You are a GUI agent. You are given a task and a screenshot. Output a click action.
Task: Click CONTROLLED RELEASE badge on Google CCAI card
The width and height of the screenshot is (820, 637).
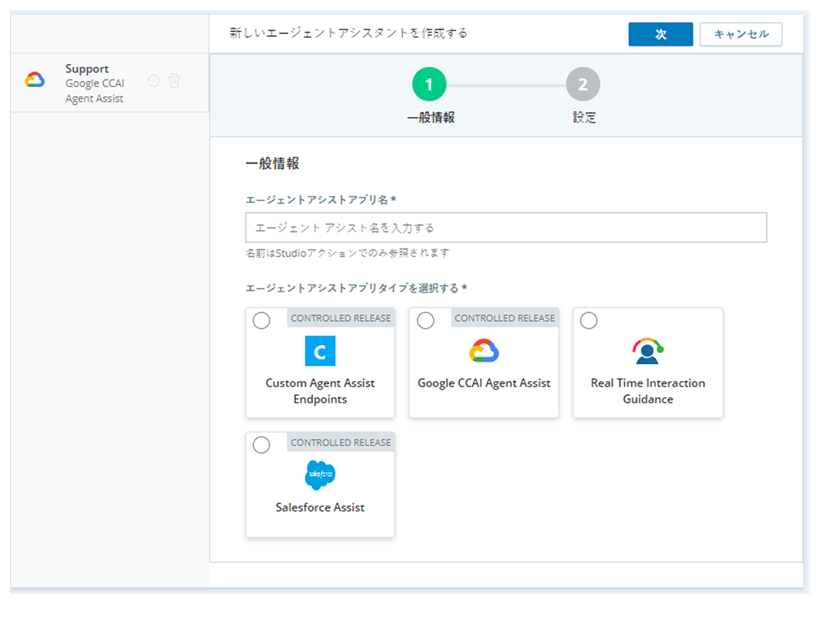[505, 318]
